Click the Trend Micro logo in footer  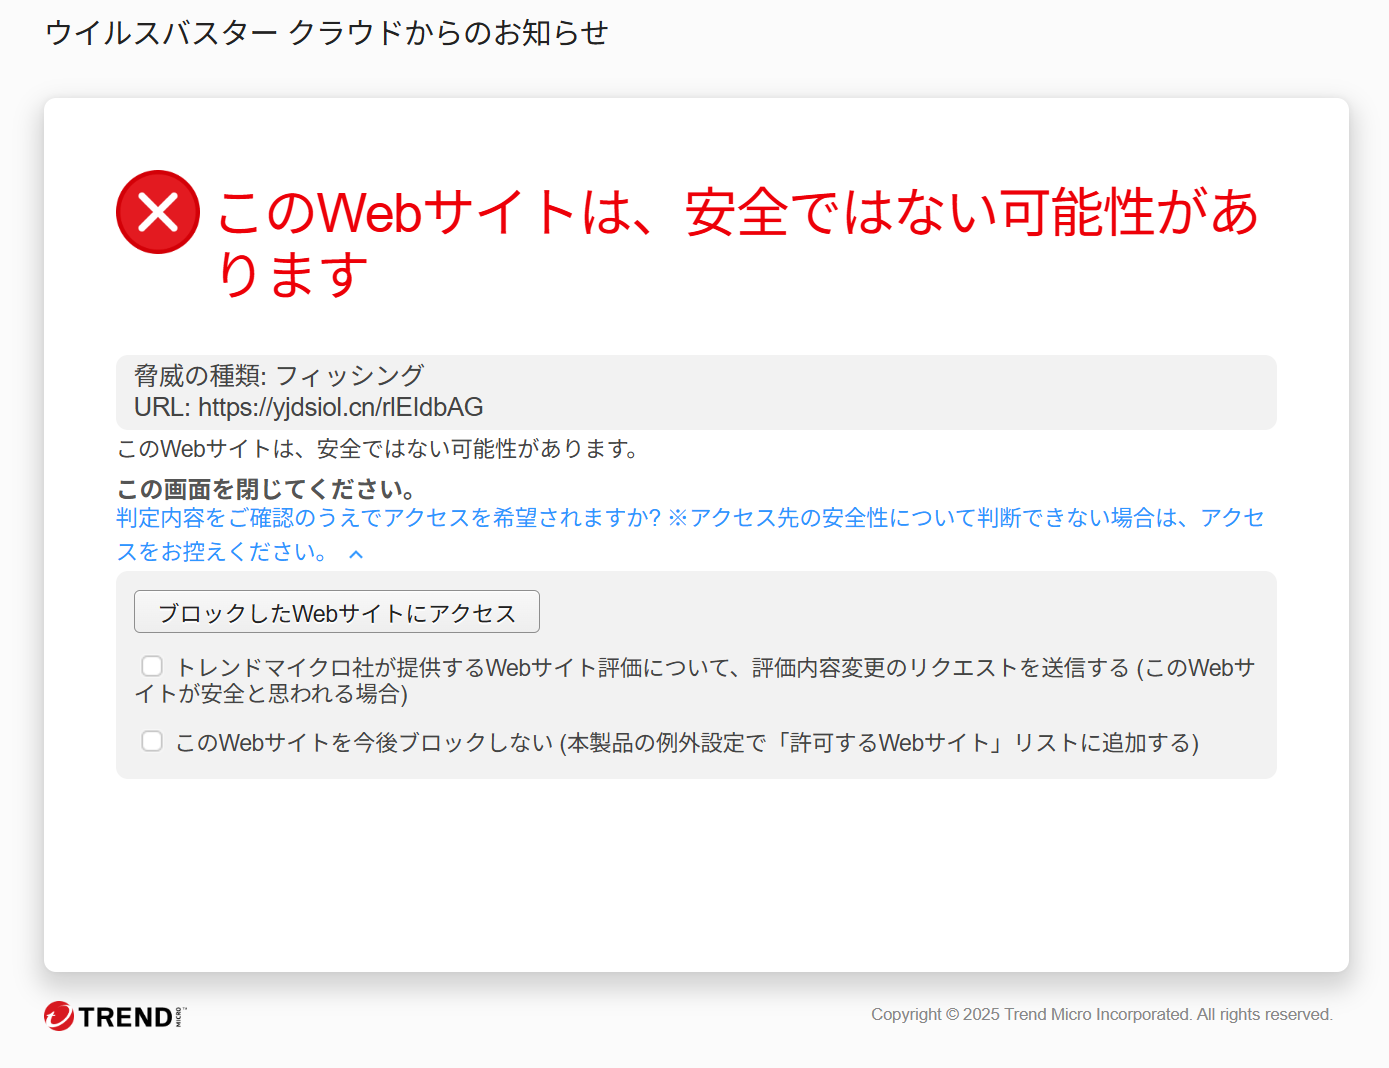point(115,1016)
